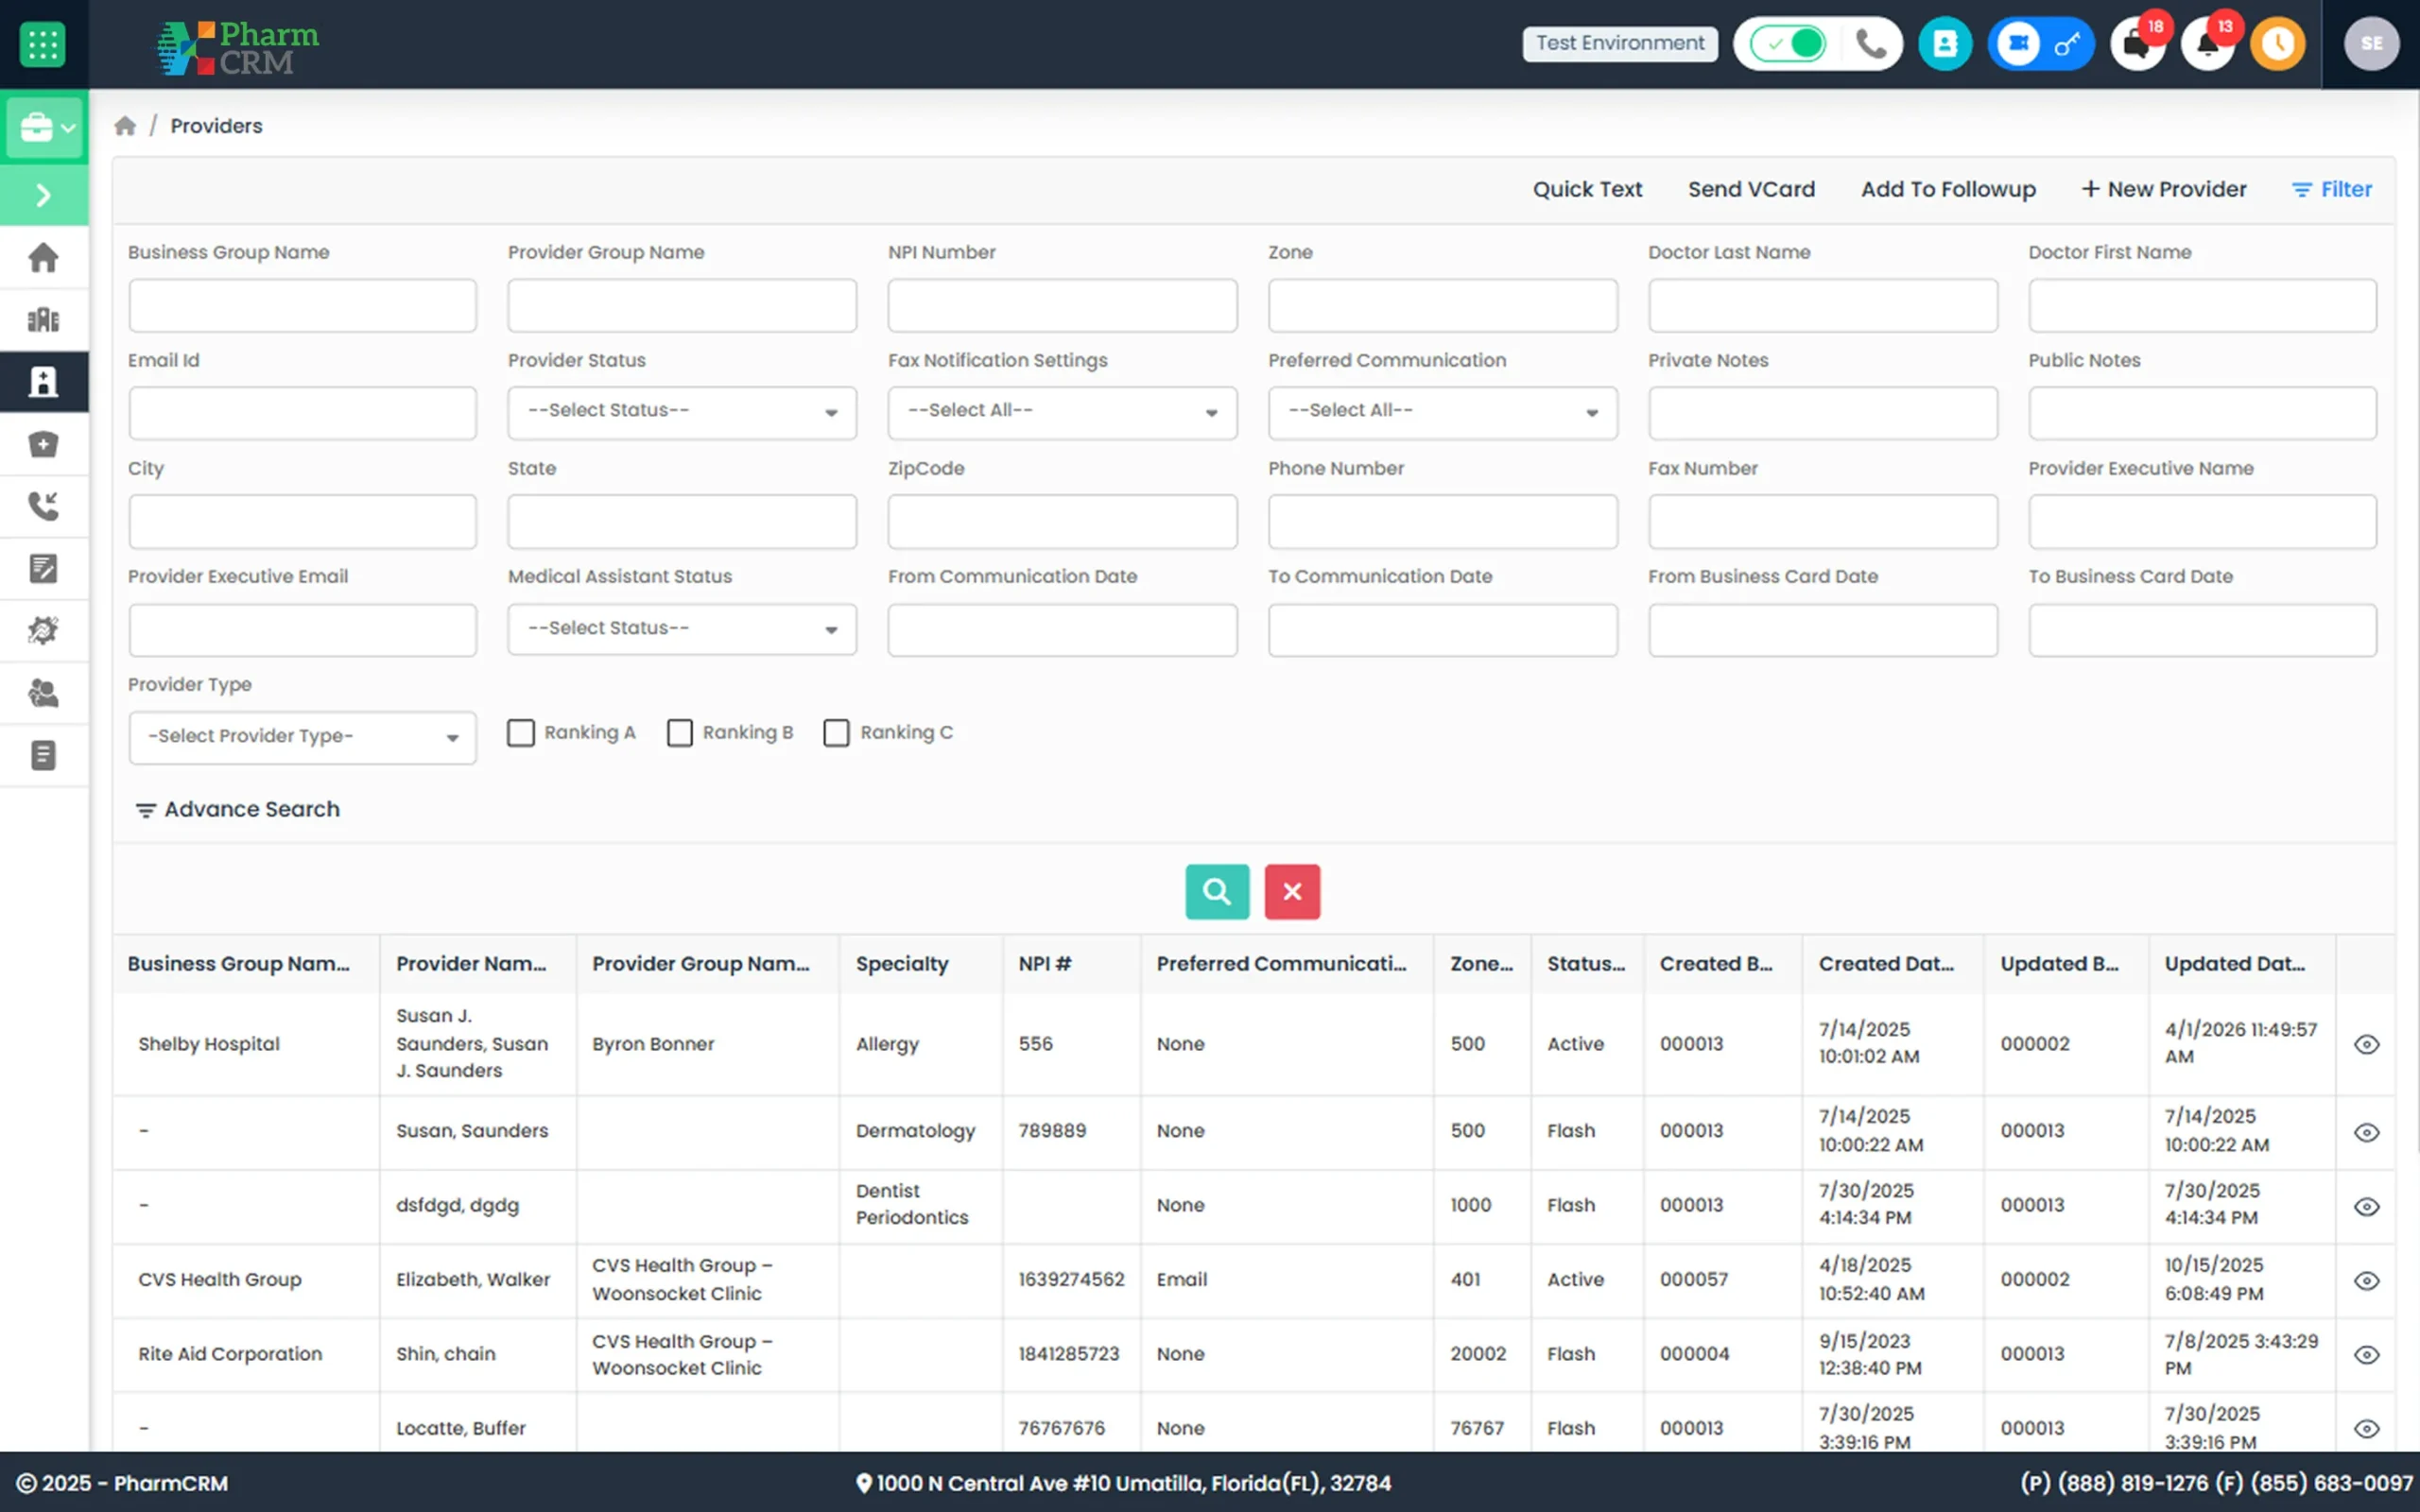The image size is (2420, 1512).
Task: Open the incoming calls sidebar icon
Action: [43, 506]
